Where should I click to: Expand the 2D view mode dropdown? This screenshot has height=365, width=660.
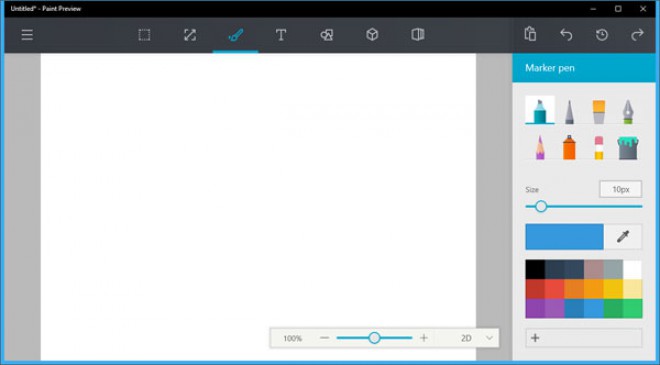tap(489, 338)
